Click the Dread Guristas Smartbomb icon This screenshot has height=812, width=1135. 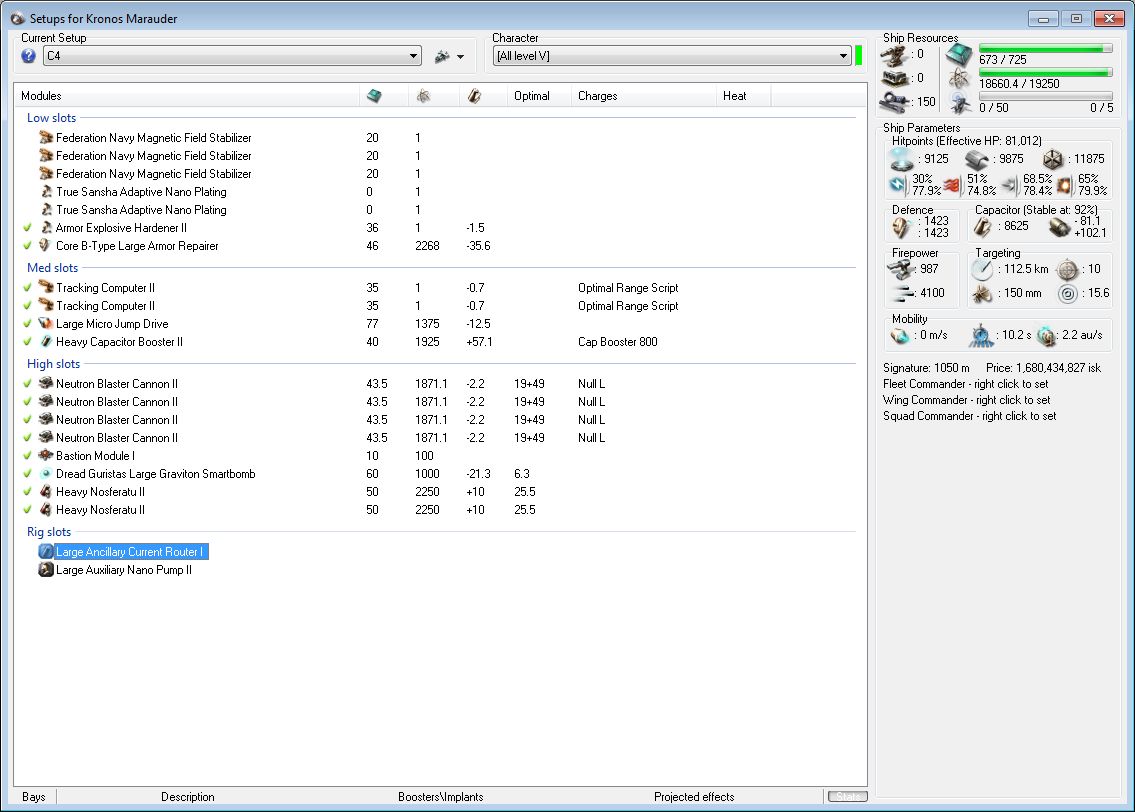pyautogui.click(x=46, y=473)
